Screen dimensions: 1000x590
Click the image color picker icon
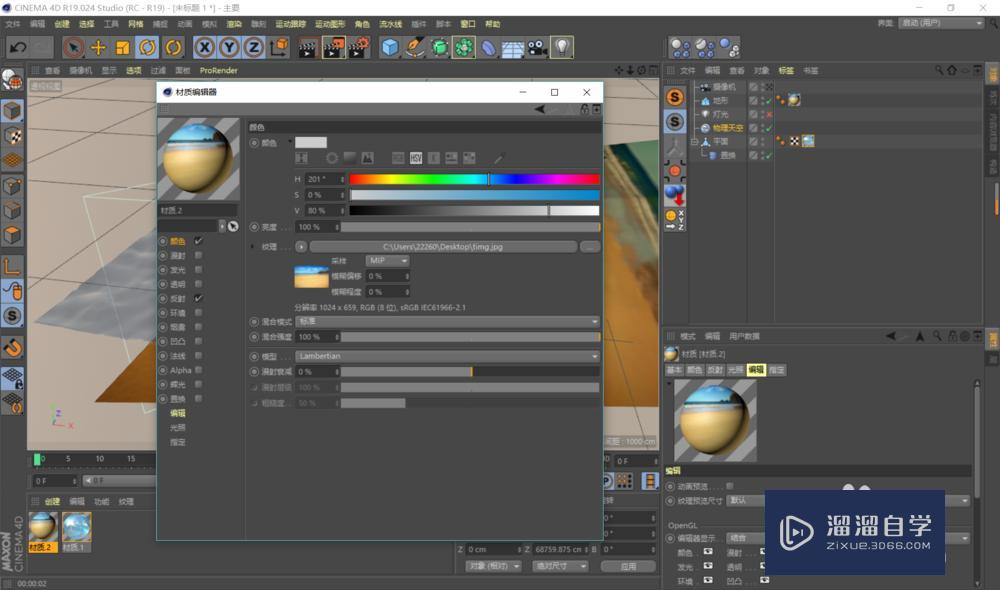(x=367, y=158)
